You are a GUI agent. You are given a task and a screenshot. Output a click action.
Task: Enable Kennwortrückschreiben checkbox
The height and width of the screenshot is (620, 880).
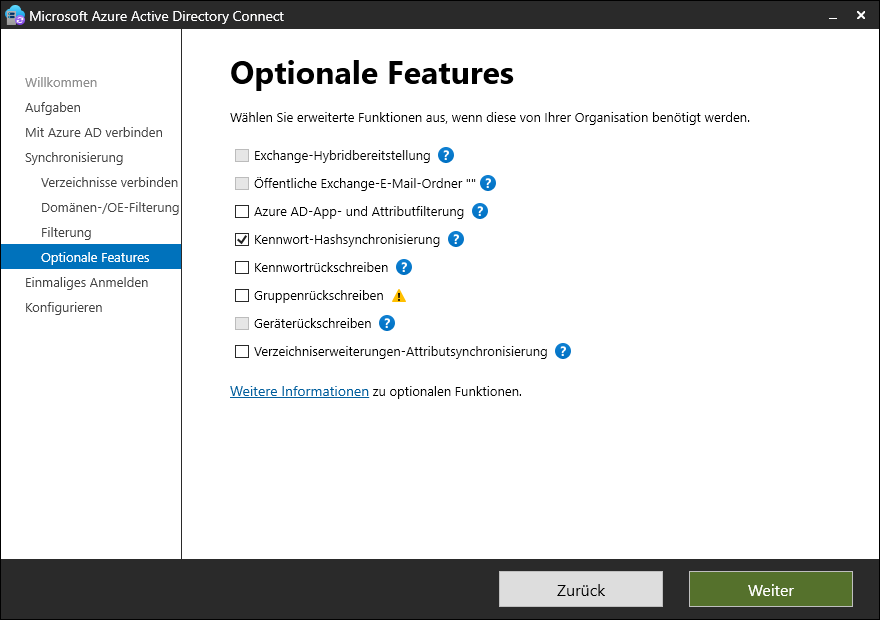coord(241,268)
